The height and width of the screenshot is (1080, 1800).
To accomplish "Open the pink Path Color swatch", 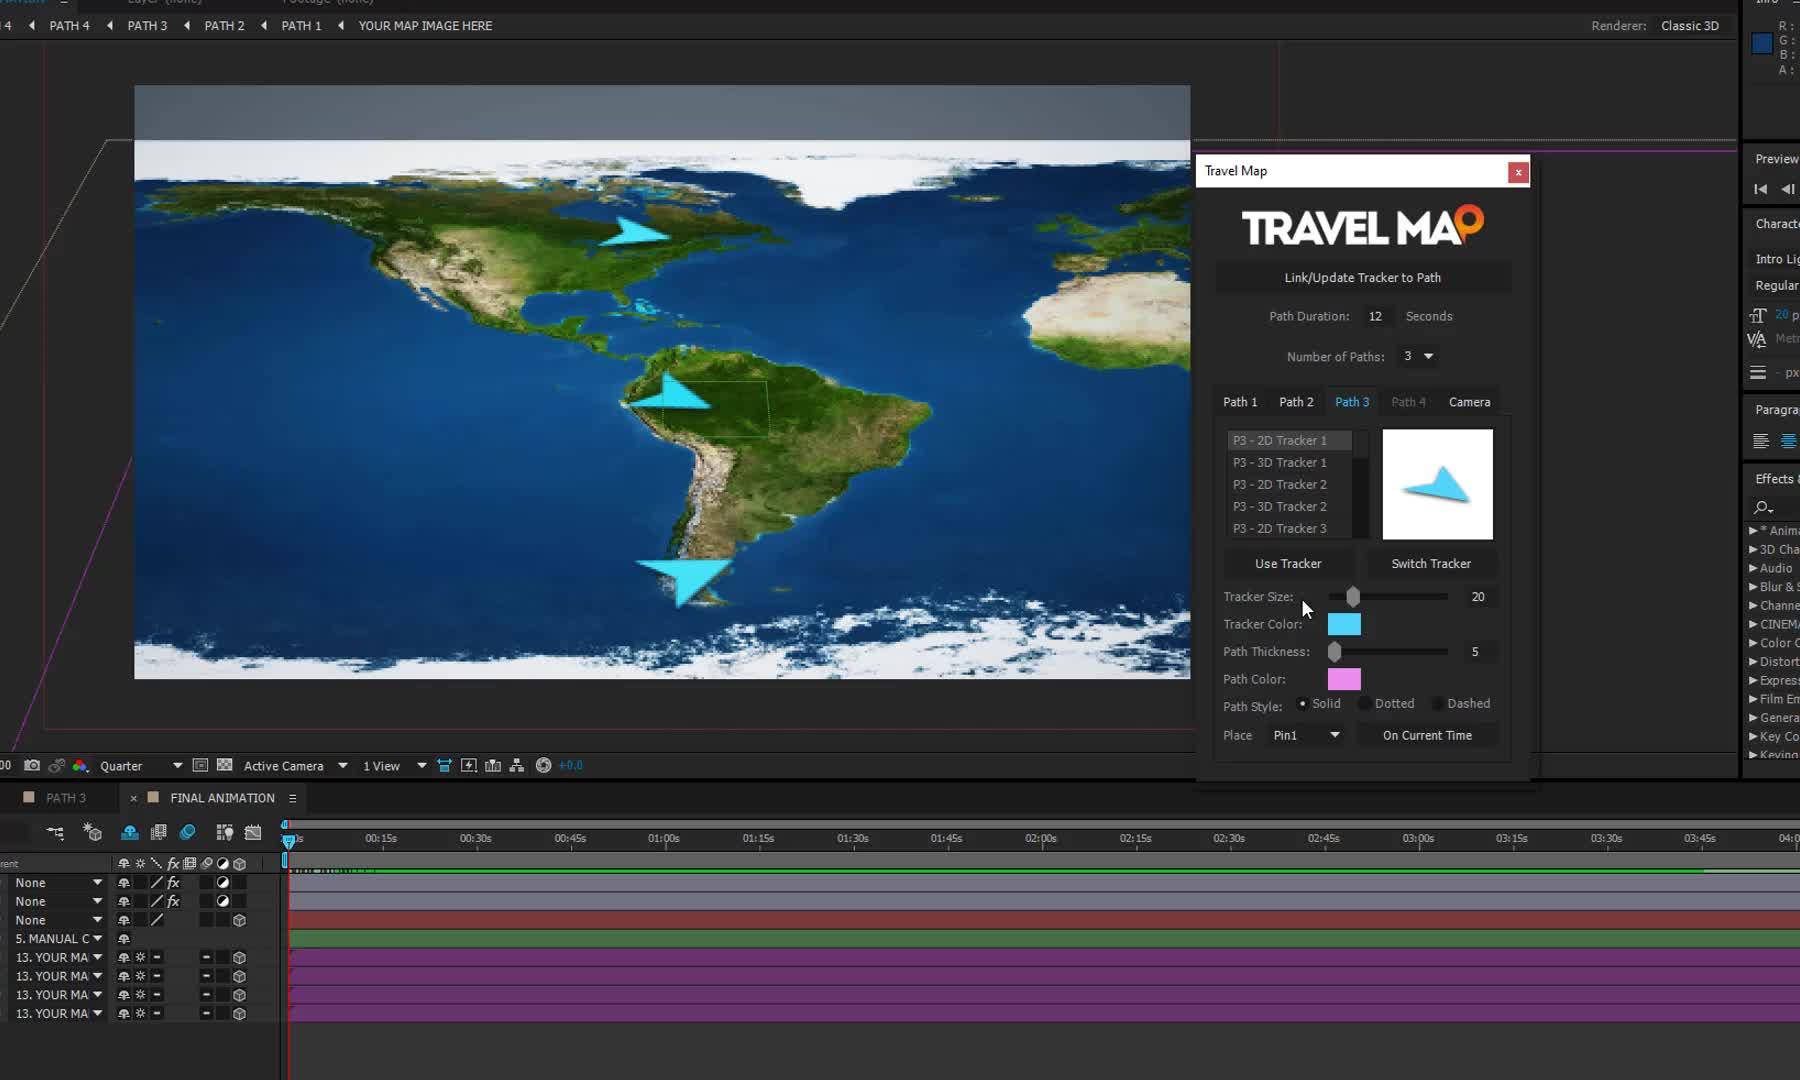I will click(1344, 679).
